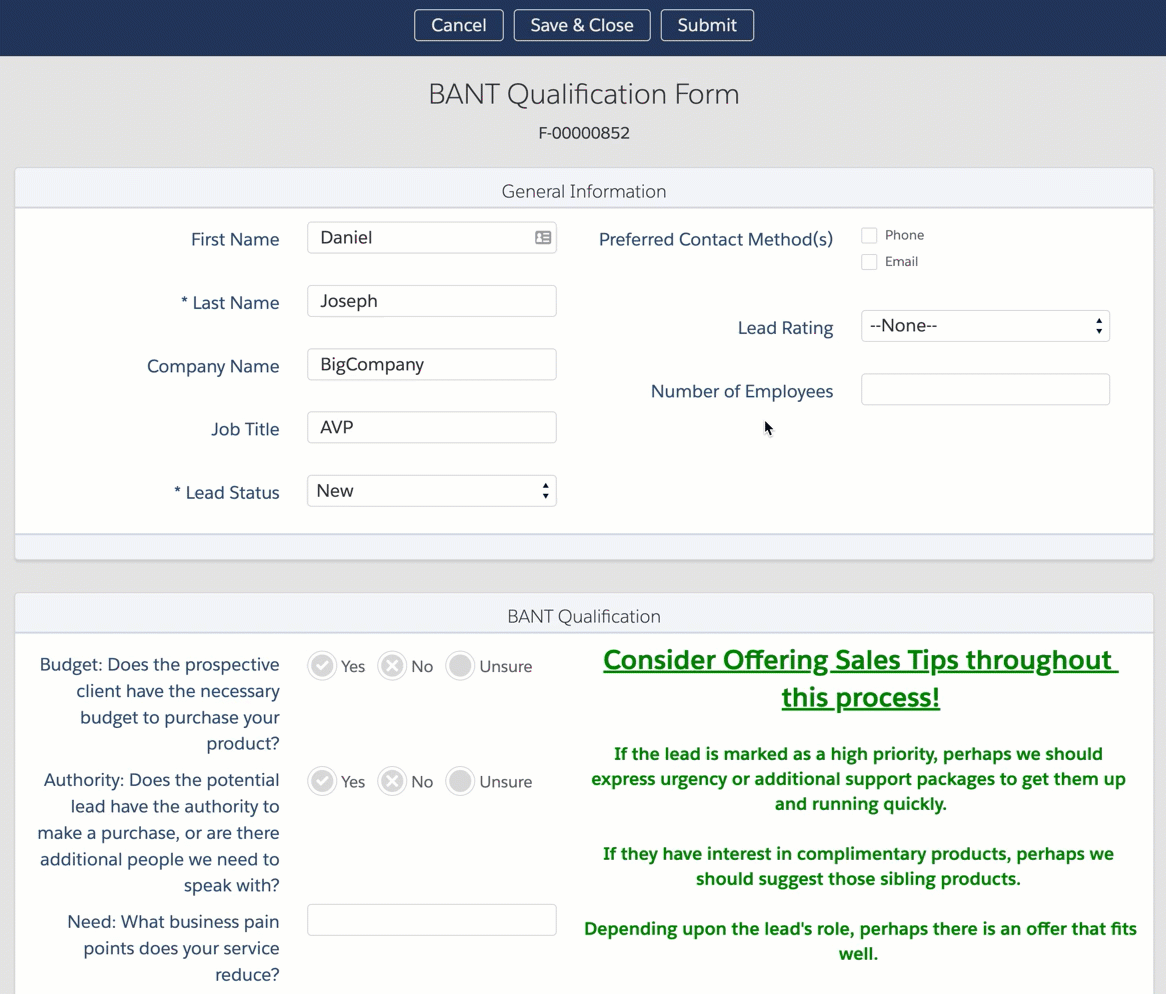Click the Number of Employees label
Screen dimensions: 1166x994
tap(741, 392)
